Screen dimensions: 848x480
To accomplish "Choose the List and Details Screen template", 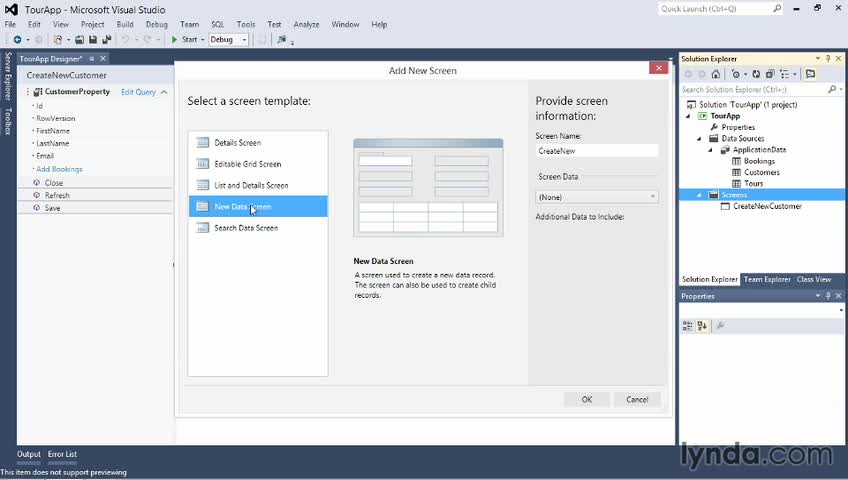I will point(258,185).
